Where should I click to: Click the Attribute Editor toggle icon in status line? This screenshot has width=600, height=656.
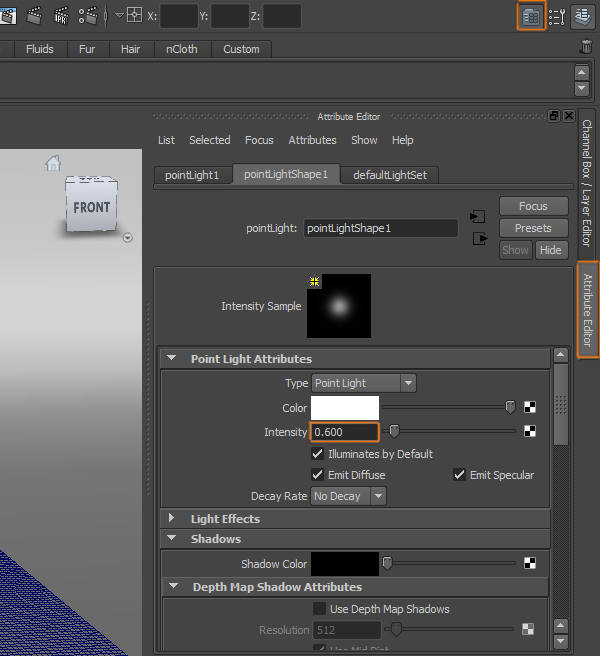pyautogui.click(x=531, y=16)
